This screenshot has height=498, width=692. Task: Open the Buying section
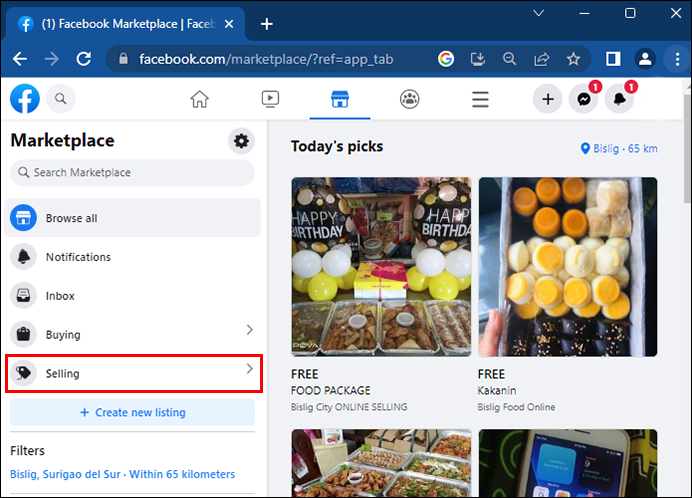coord(132,334)
